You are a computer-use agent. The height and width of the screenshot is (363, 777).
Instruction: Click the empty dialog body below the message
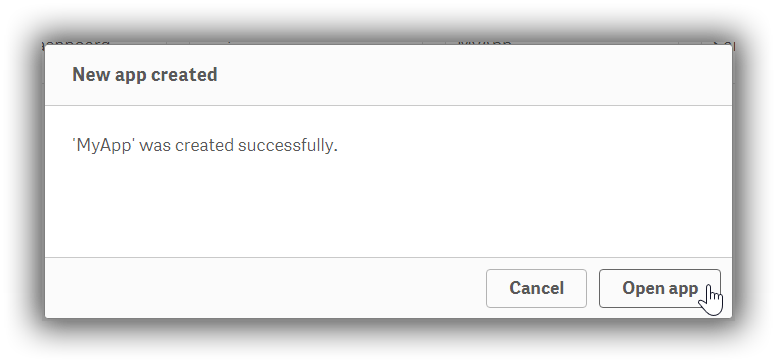coord(388,208)
